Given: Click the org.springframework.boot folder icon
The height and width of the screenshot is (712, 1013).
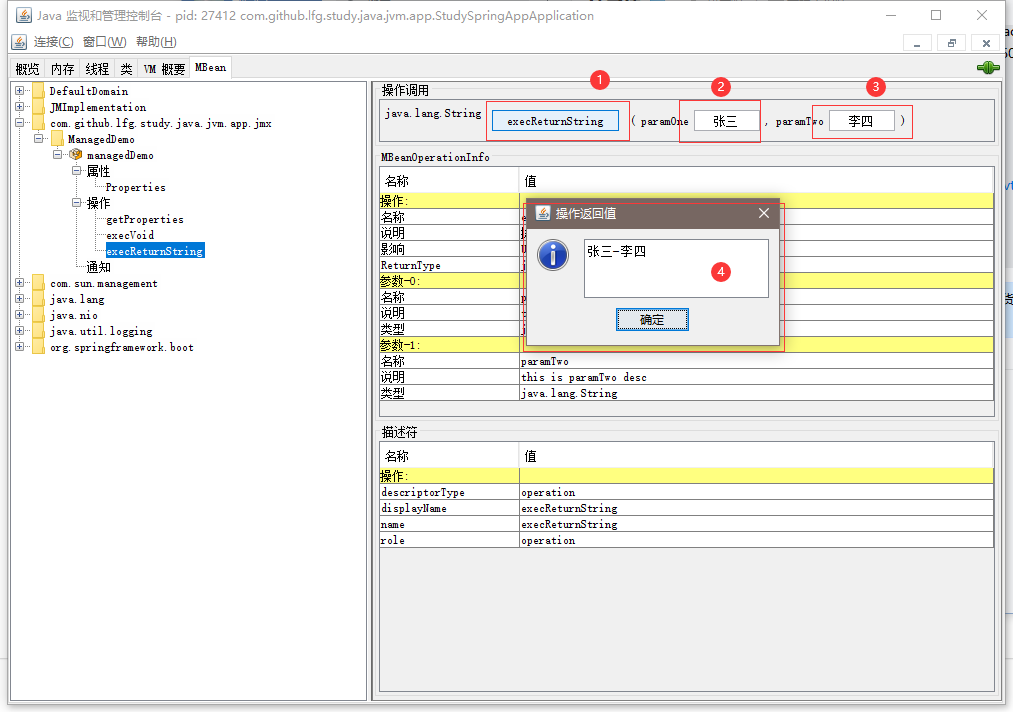Looking at the screenshot, I should (x=38, y=347).
